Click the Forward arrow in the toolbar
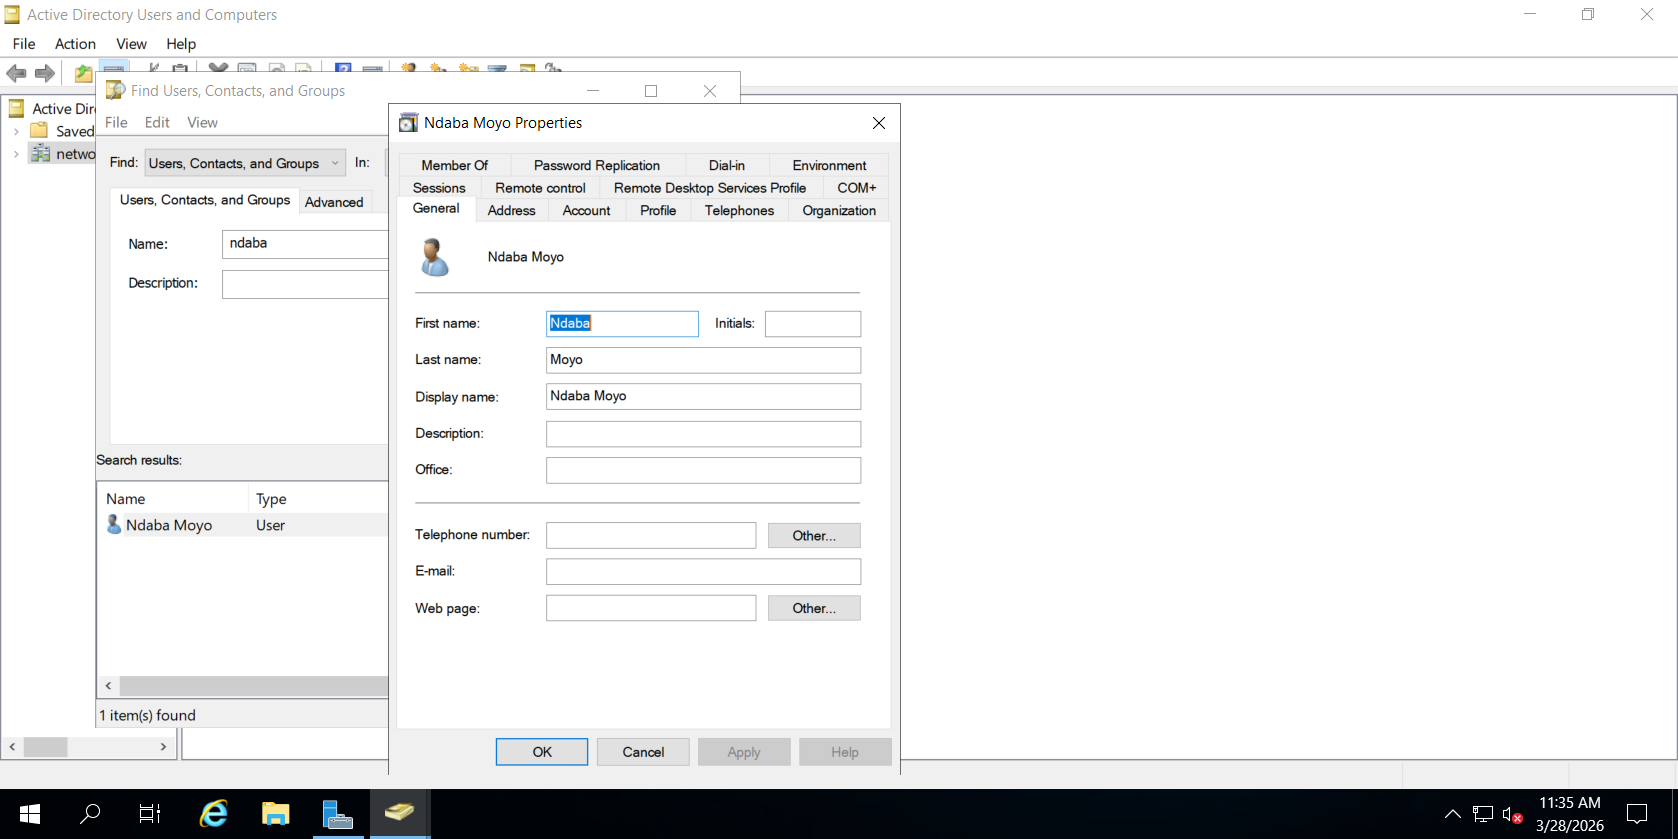The height and width of the screenshot is (839, 1678). coord(45,73)
